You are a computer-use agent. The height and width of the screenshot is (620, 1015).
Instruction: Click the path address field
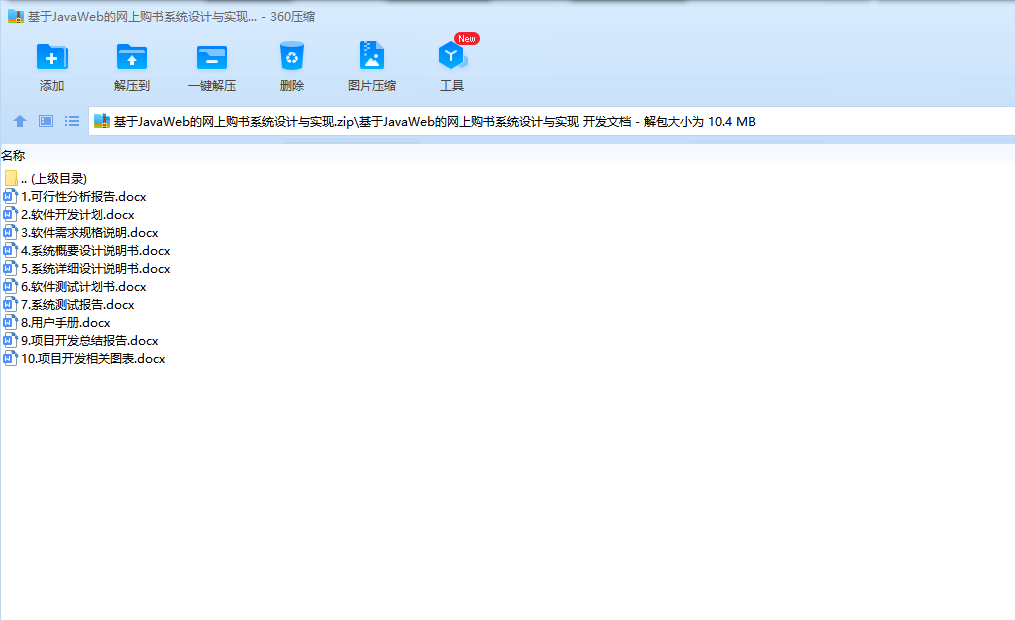pos(552,121)
